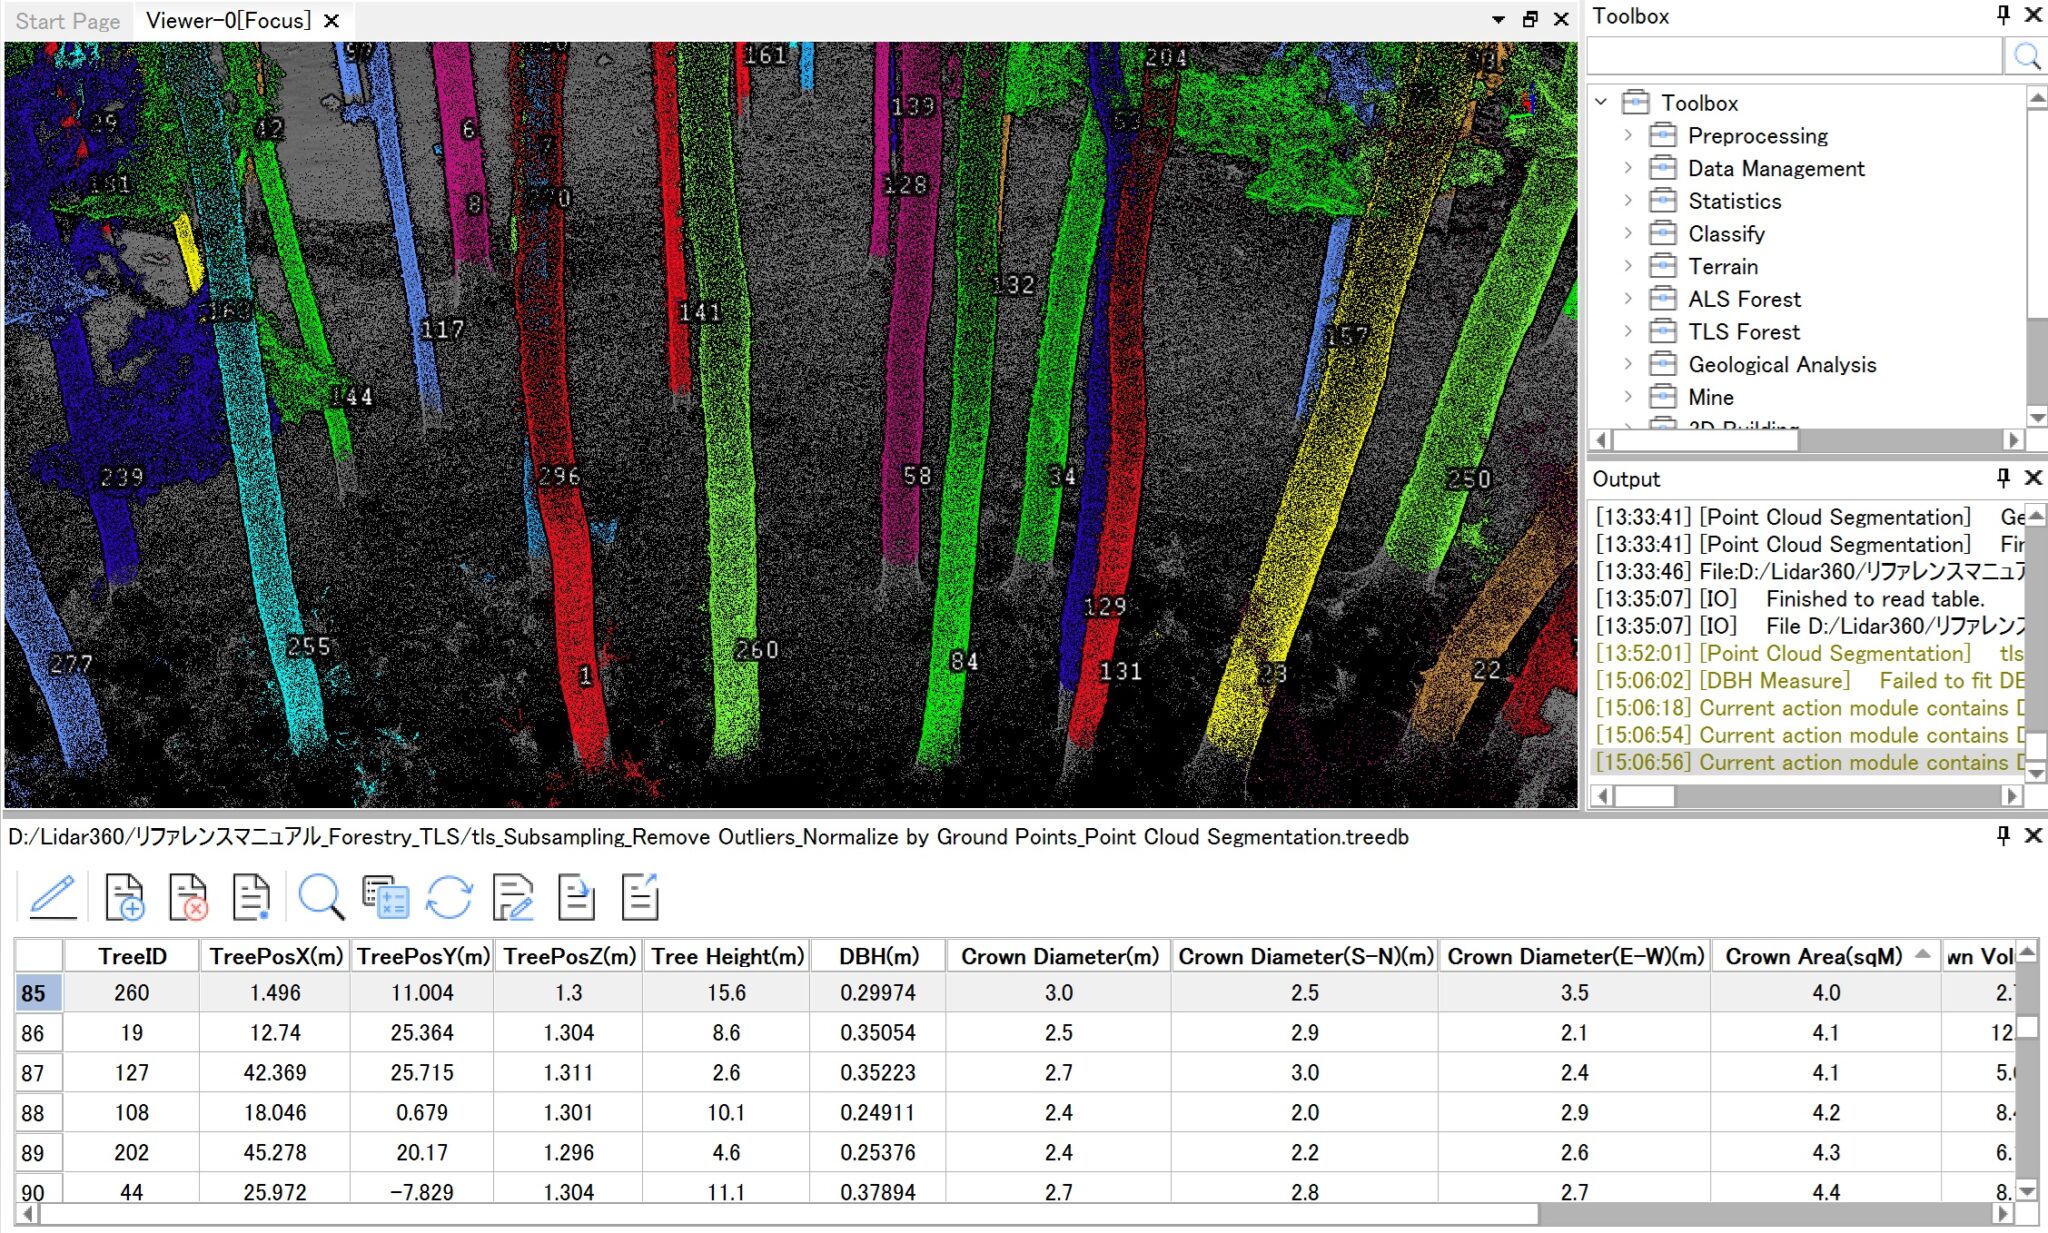Expand the TLS Forest toolbox group
The image size is (2048, 1233).
1628,332
